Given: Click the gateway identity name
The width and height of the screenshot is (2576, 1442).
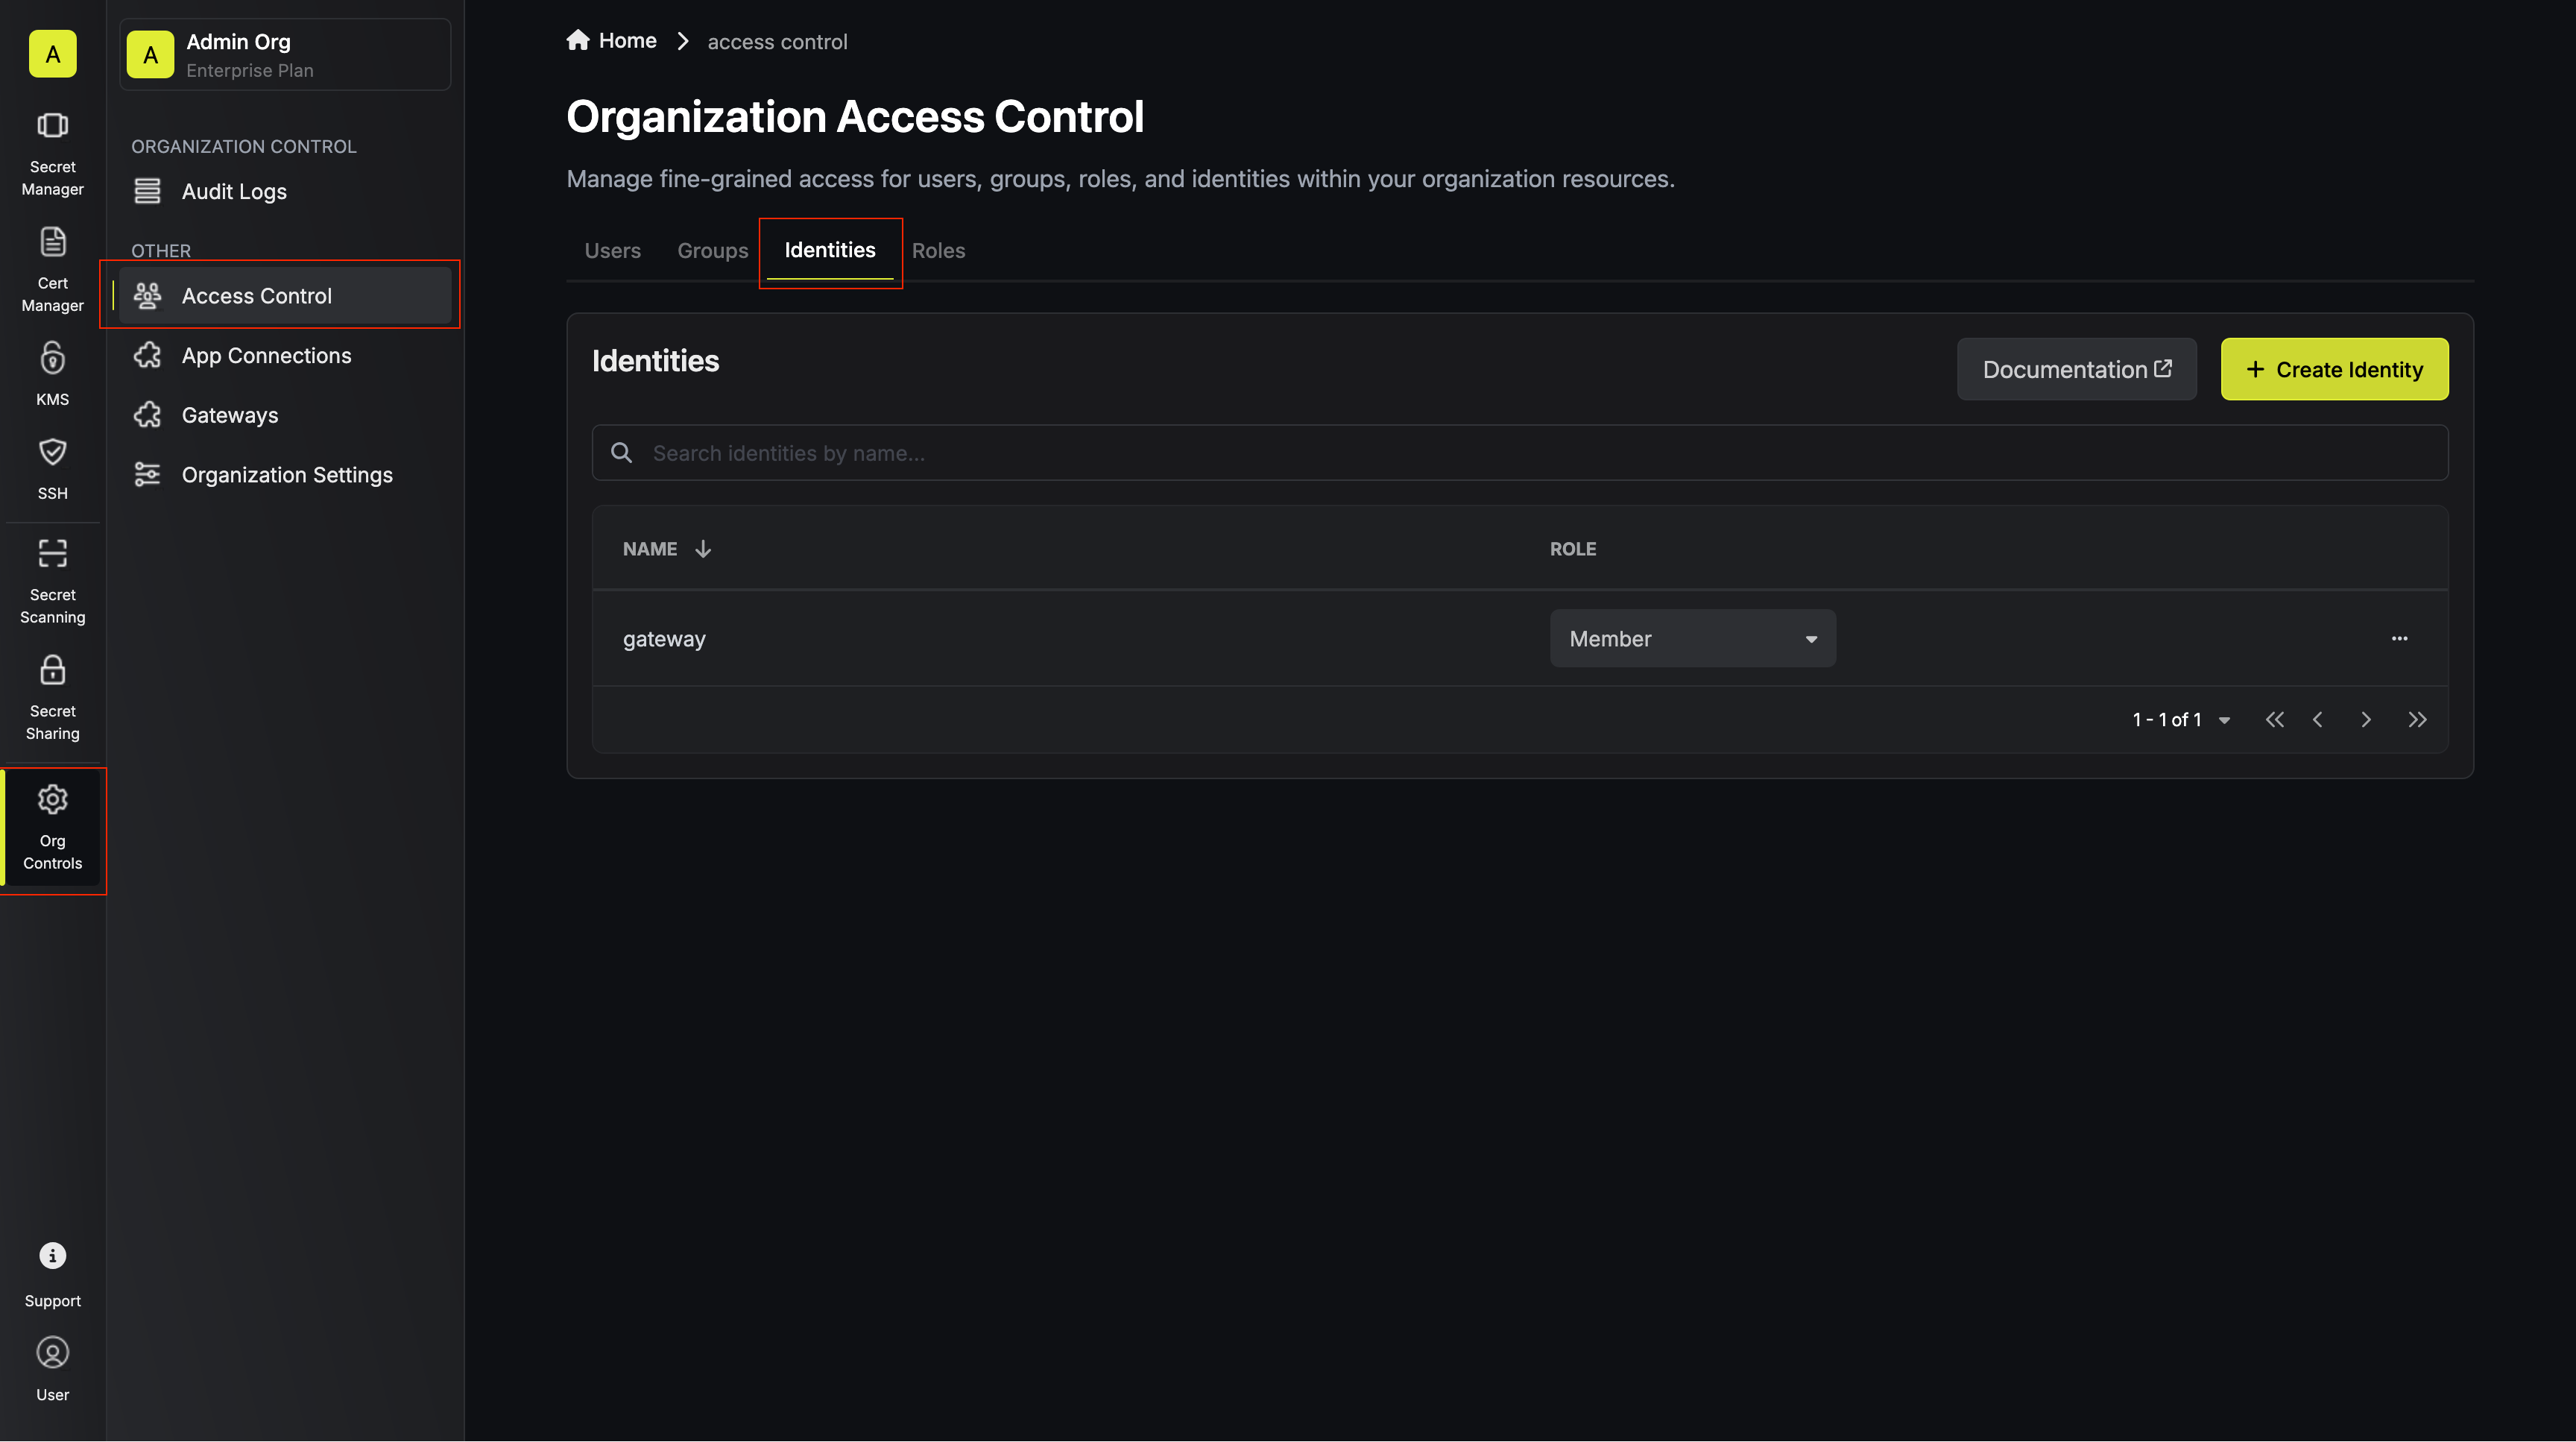Looking at the screenshot, I should (664, 638).
